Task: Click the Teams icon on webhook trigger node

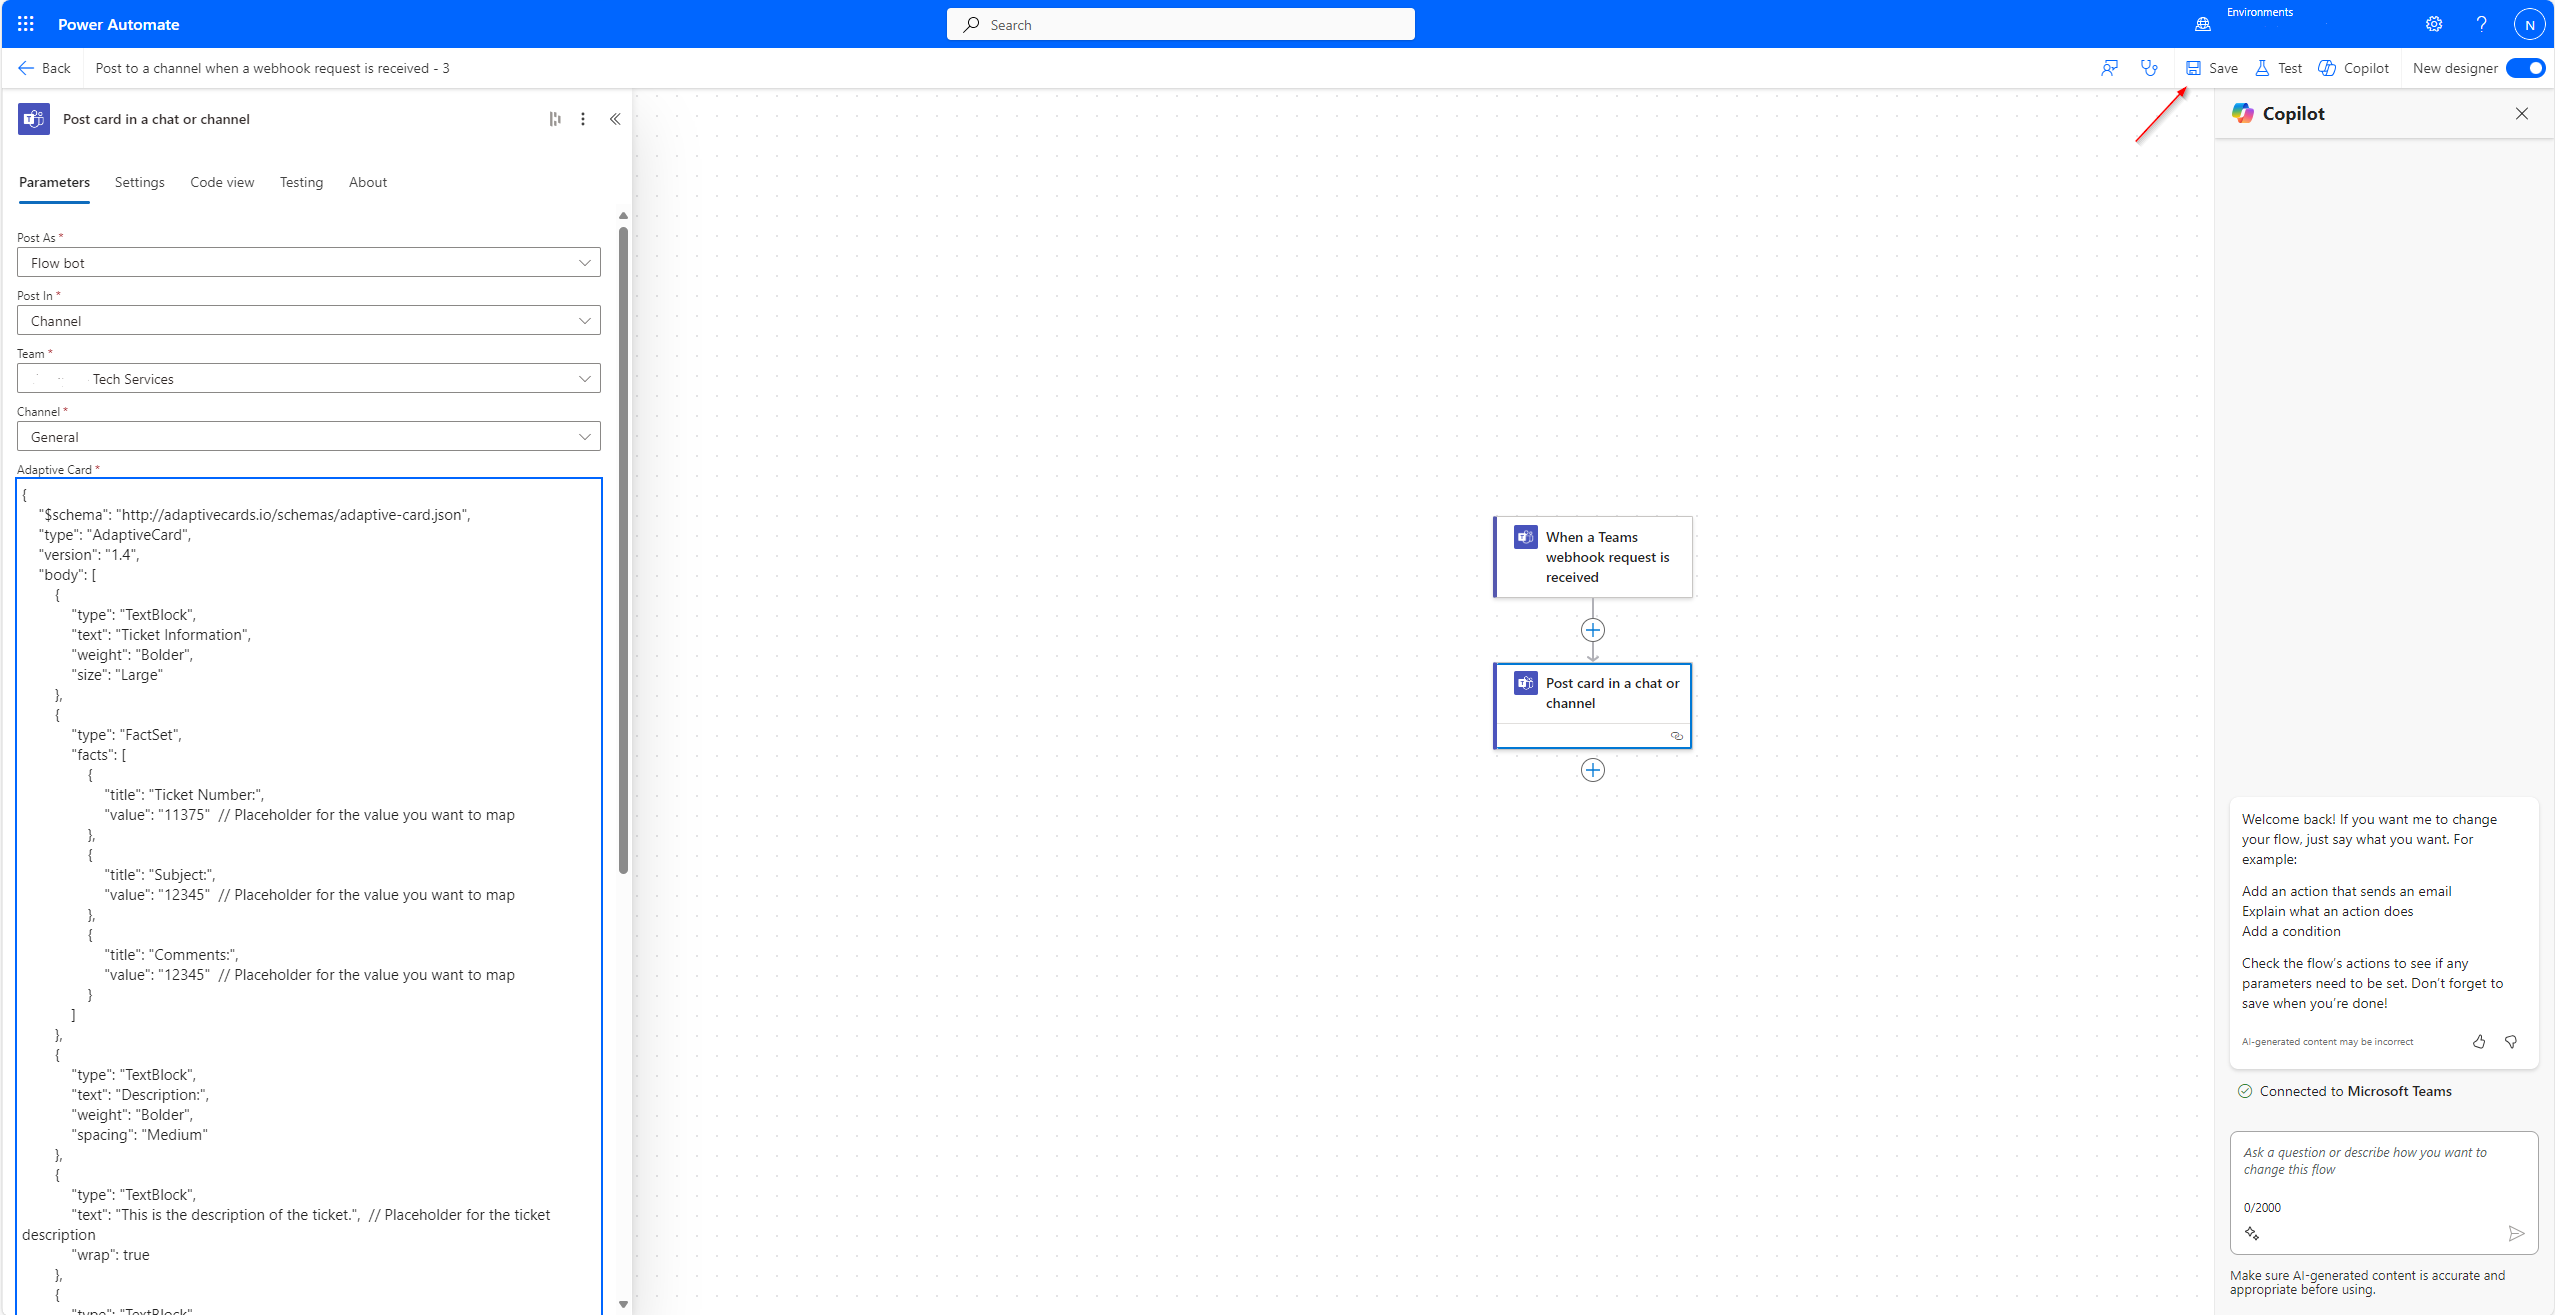Action: coord(1526,537)
